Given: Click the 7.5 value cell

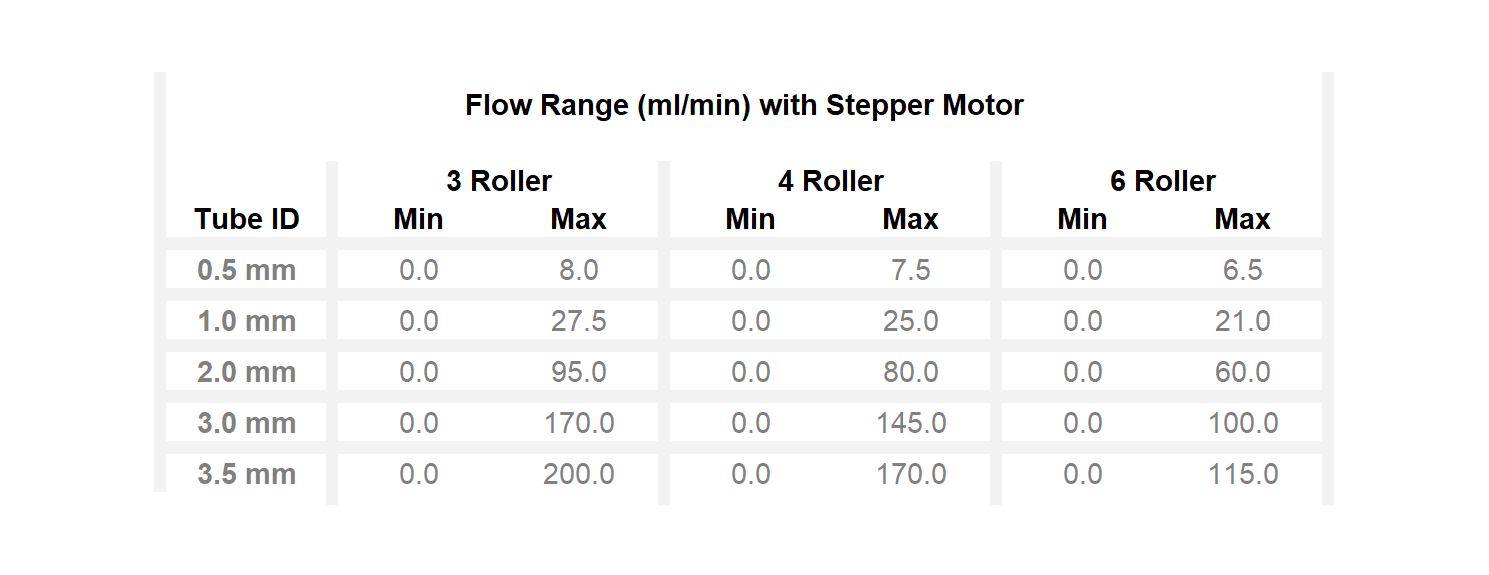Looking at the screenshot, I should [x=911, y=270].
